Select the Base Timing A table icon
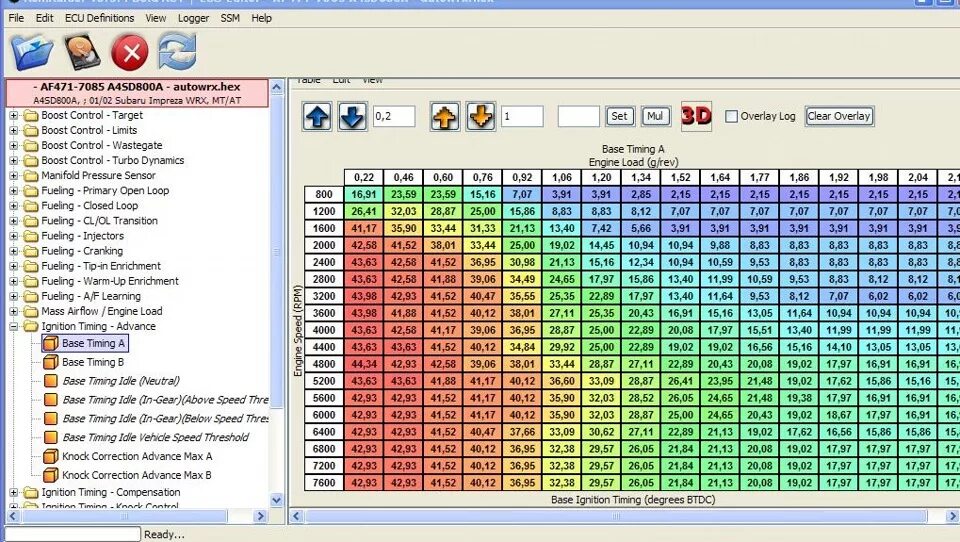960x542 pixels. click(51, 344)
